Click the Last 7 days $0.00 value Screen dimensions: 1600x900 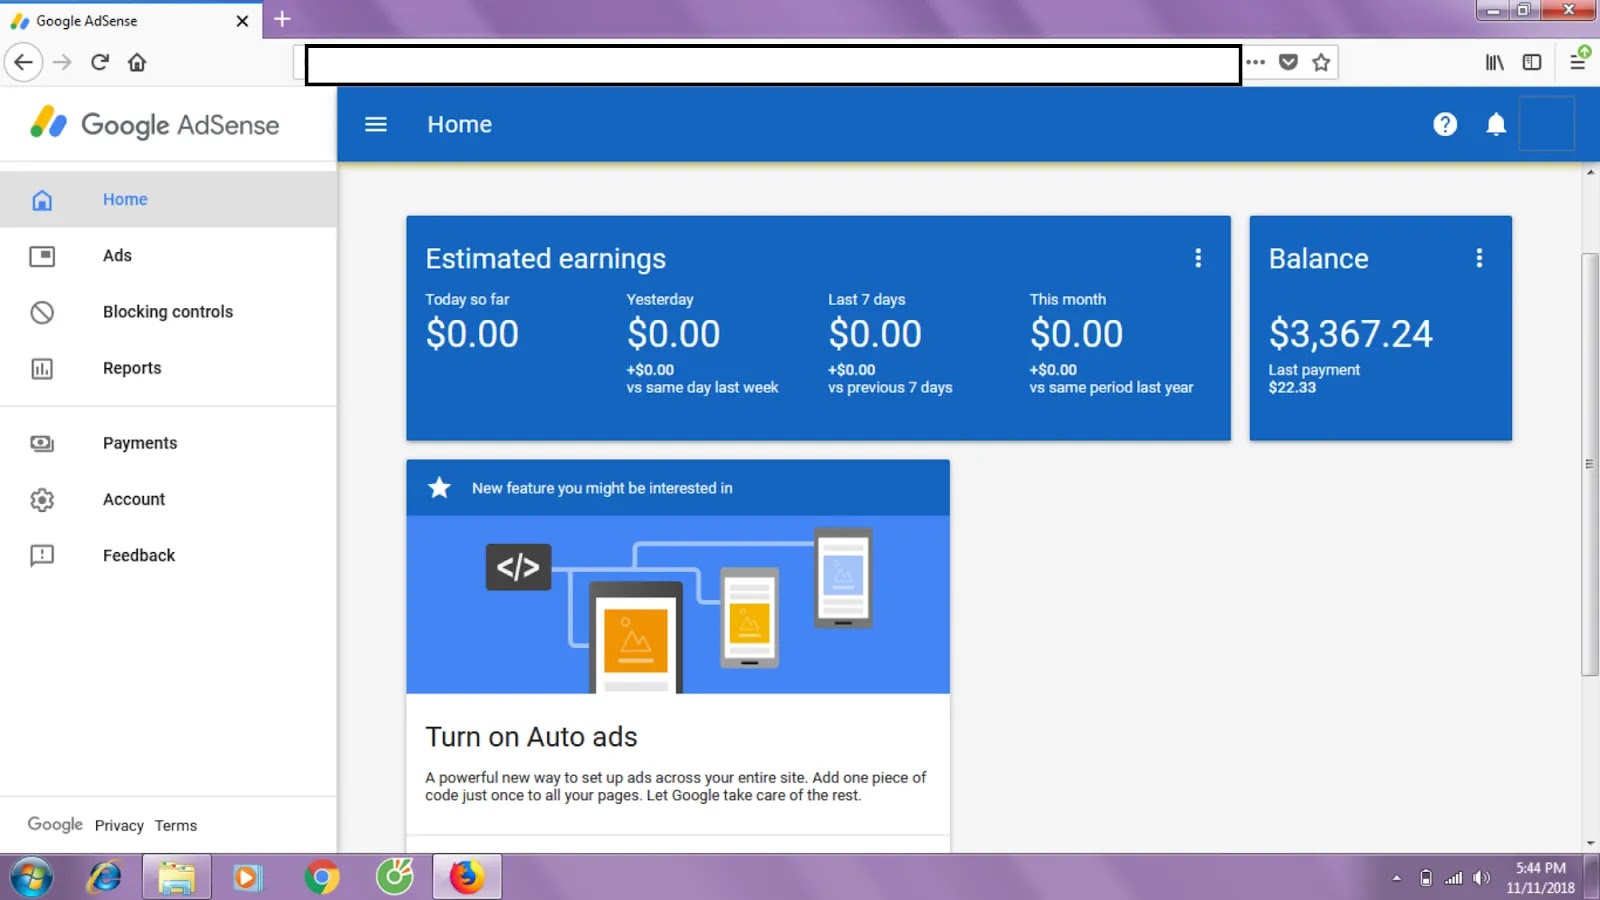tap(875, 334)
